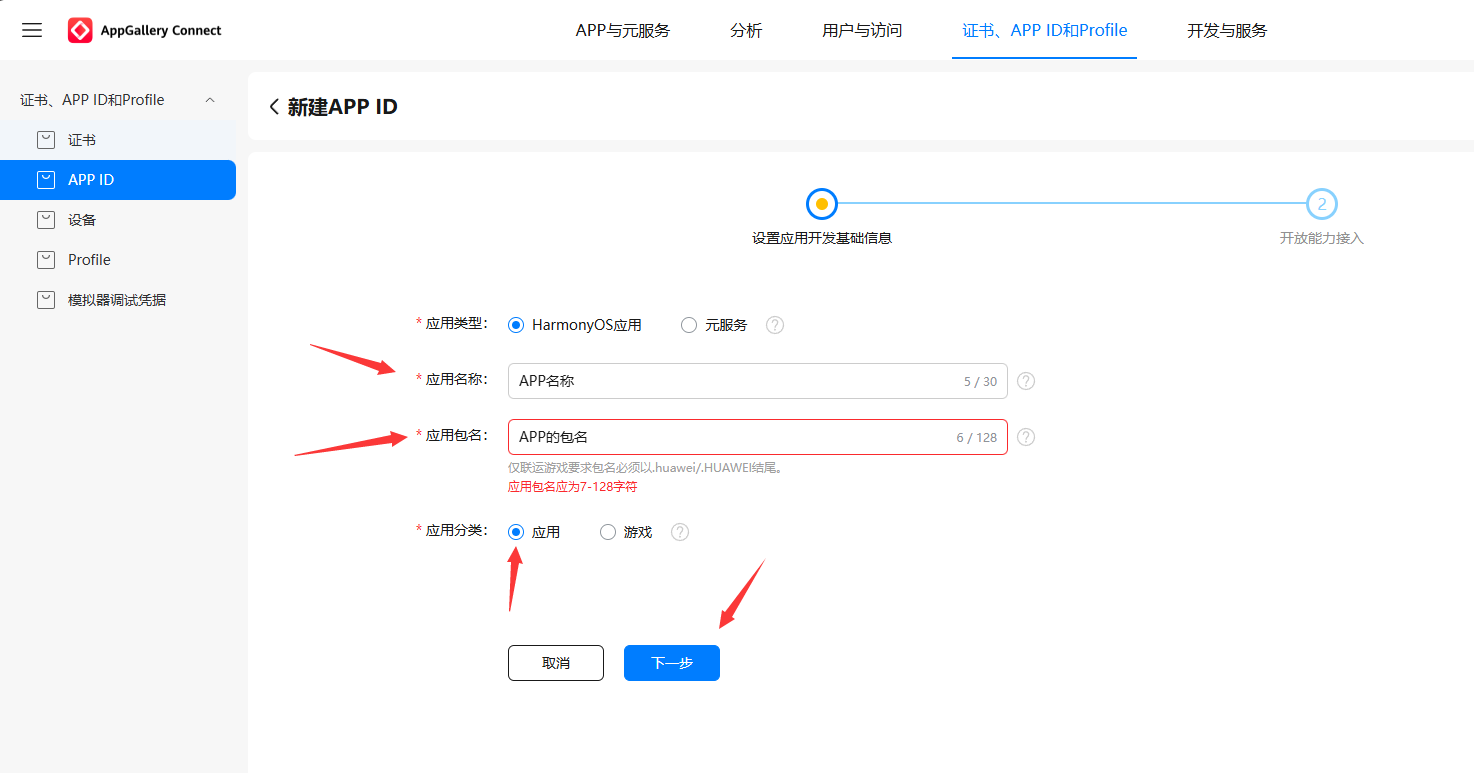Open the 开发与服务 tab
1474x773 pixels.
pyautogui.click(x=1227, y=30)
